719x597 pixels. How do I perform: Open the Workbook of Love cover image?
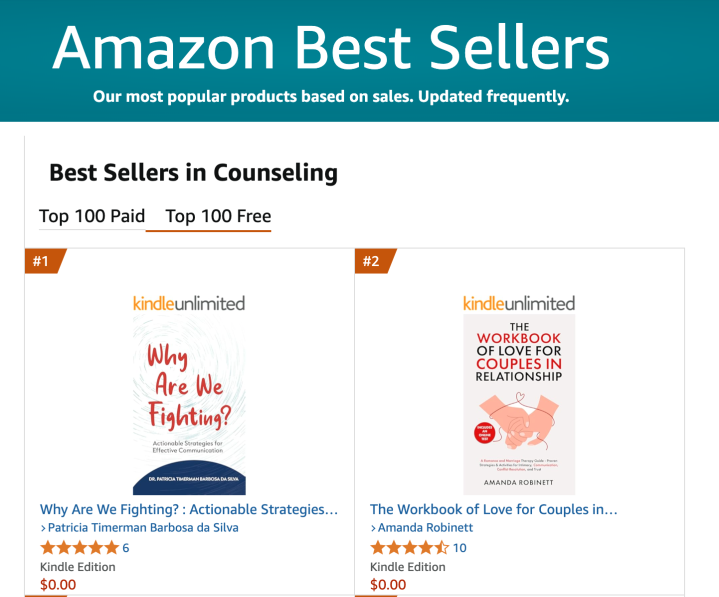click(x=519, y=405)
